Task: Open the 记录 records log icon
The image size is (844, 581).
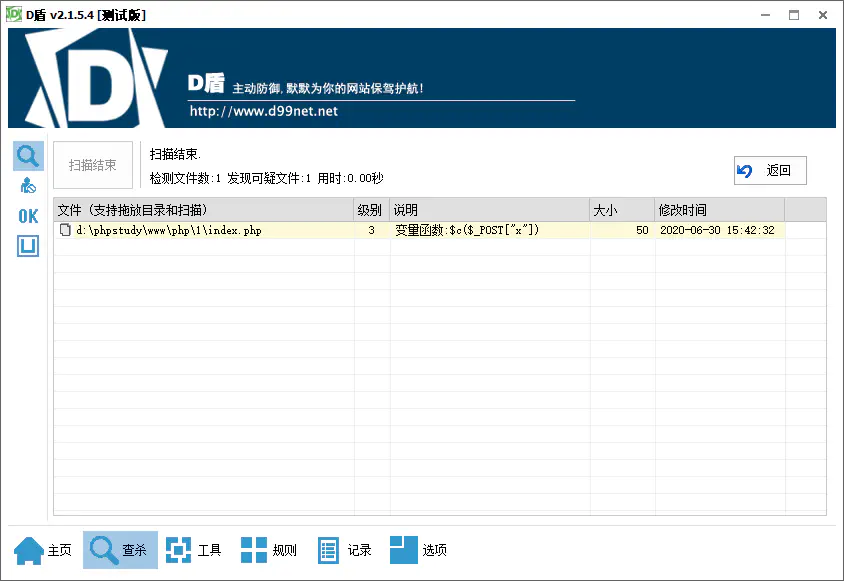Action: point(327,549)
